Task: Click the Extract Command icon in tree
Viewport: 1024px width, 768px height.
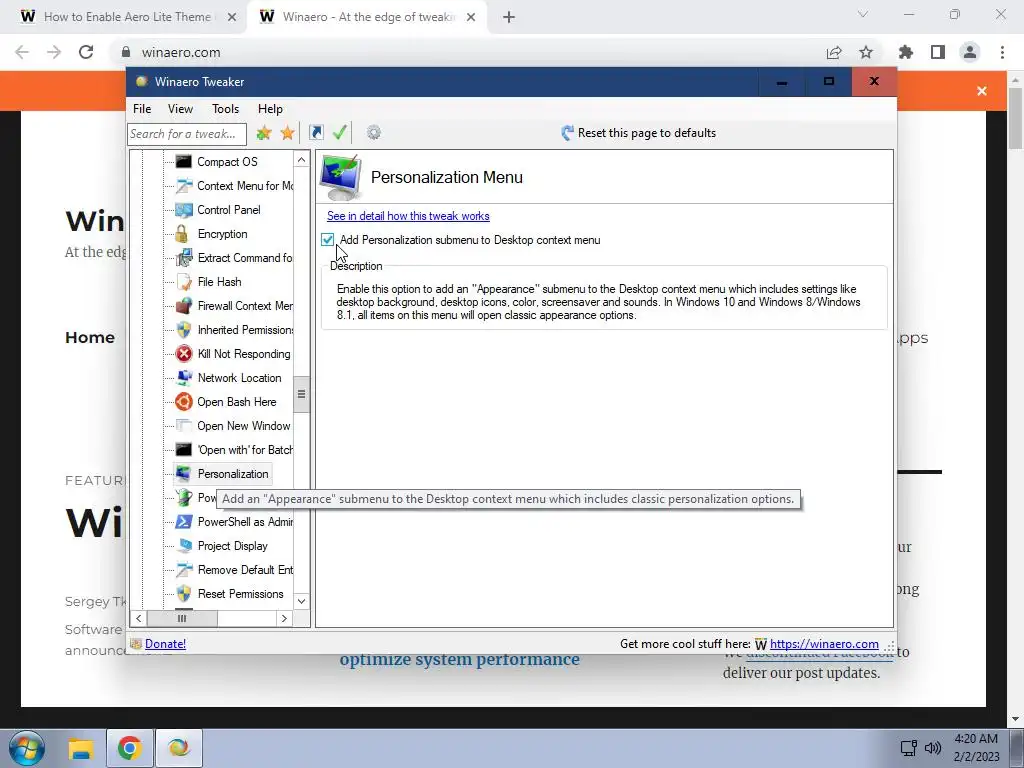Action: coord(184,258)
